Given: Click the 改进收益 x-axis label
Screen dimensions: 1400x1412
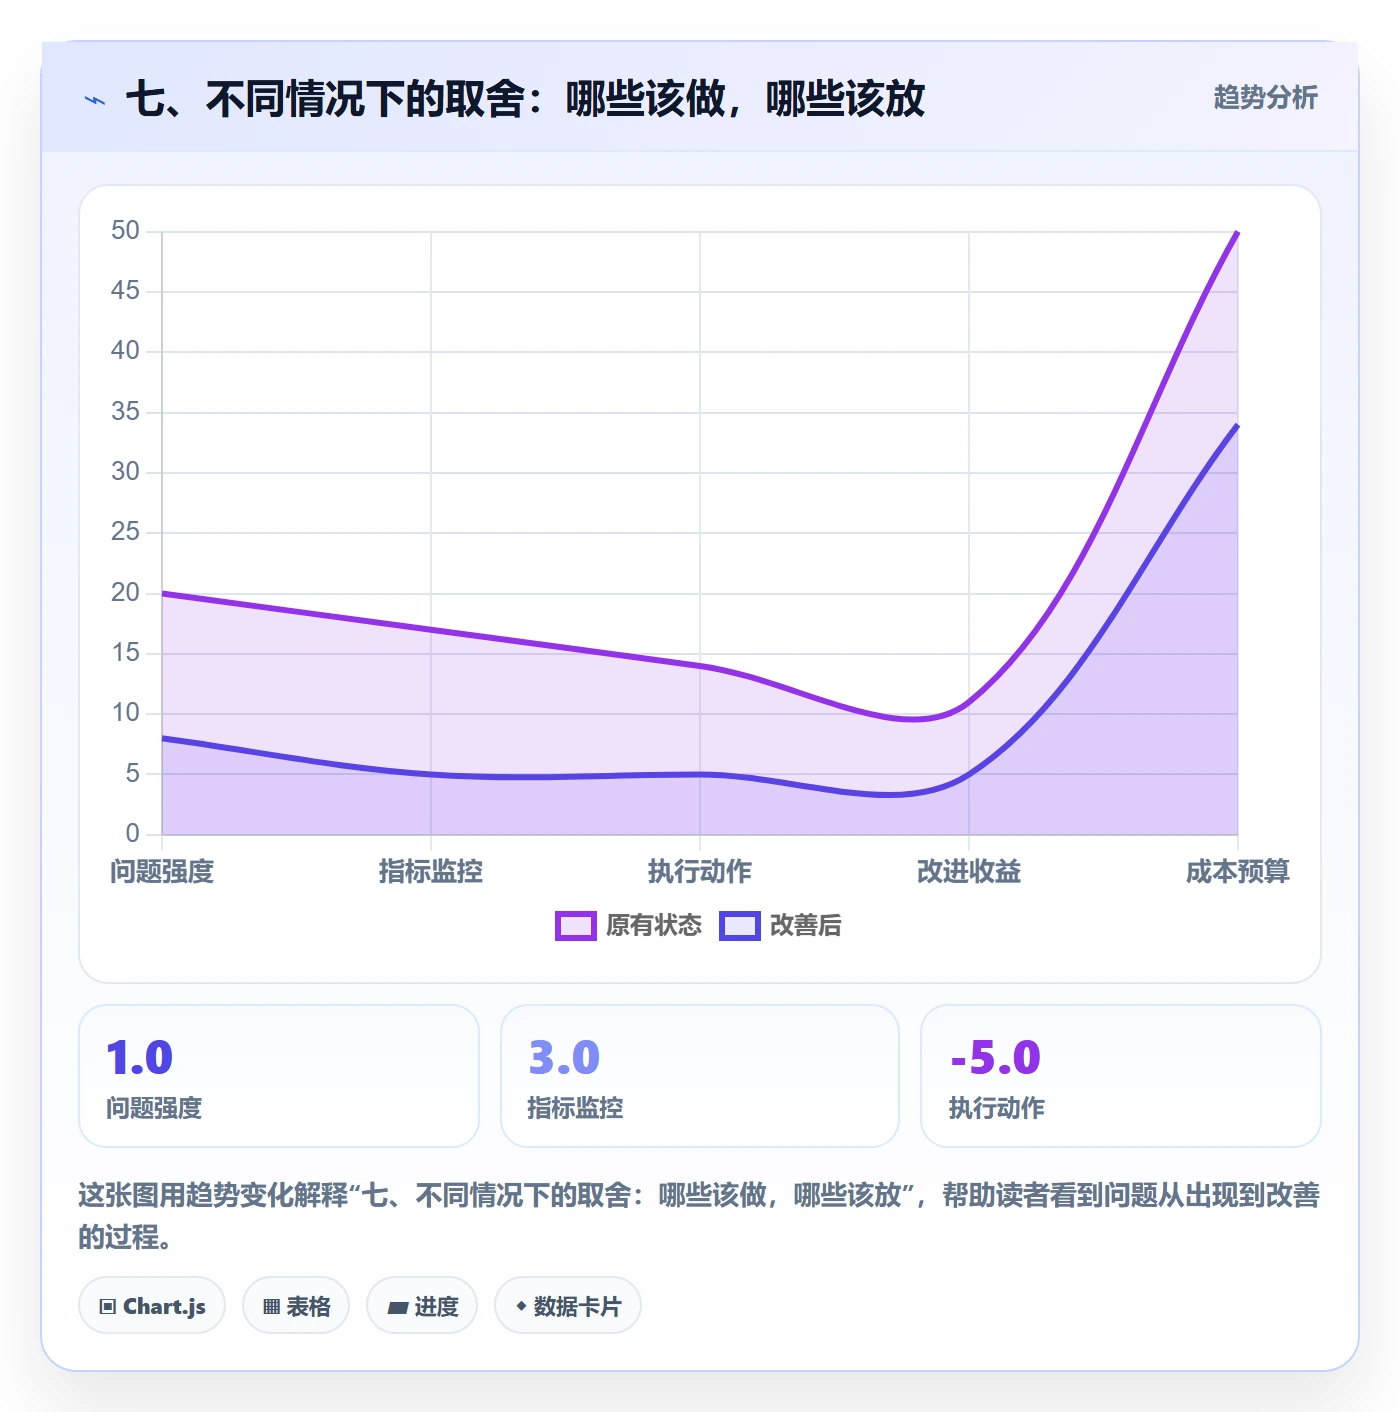Looking at the screenshot, I should tap(969, 872).
